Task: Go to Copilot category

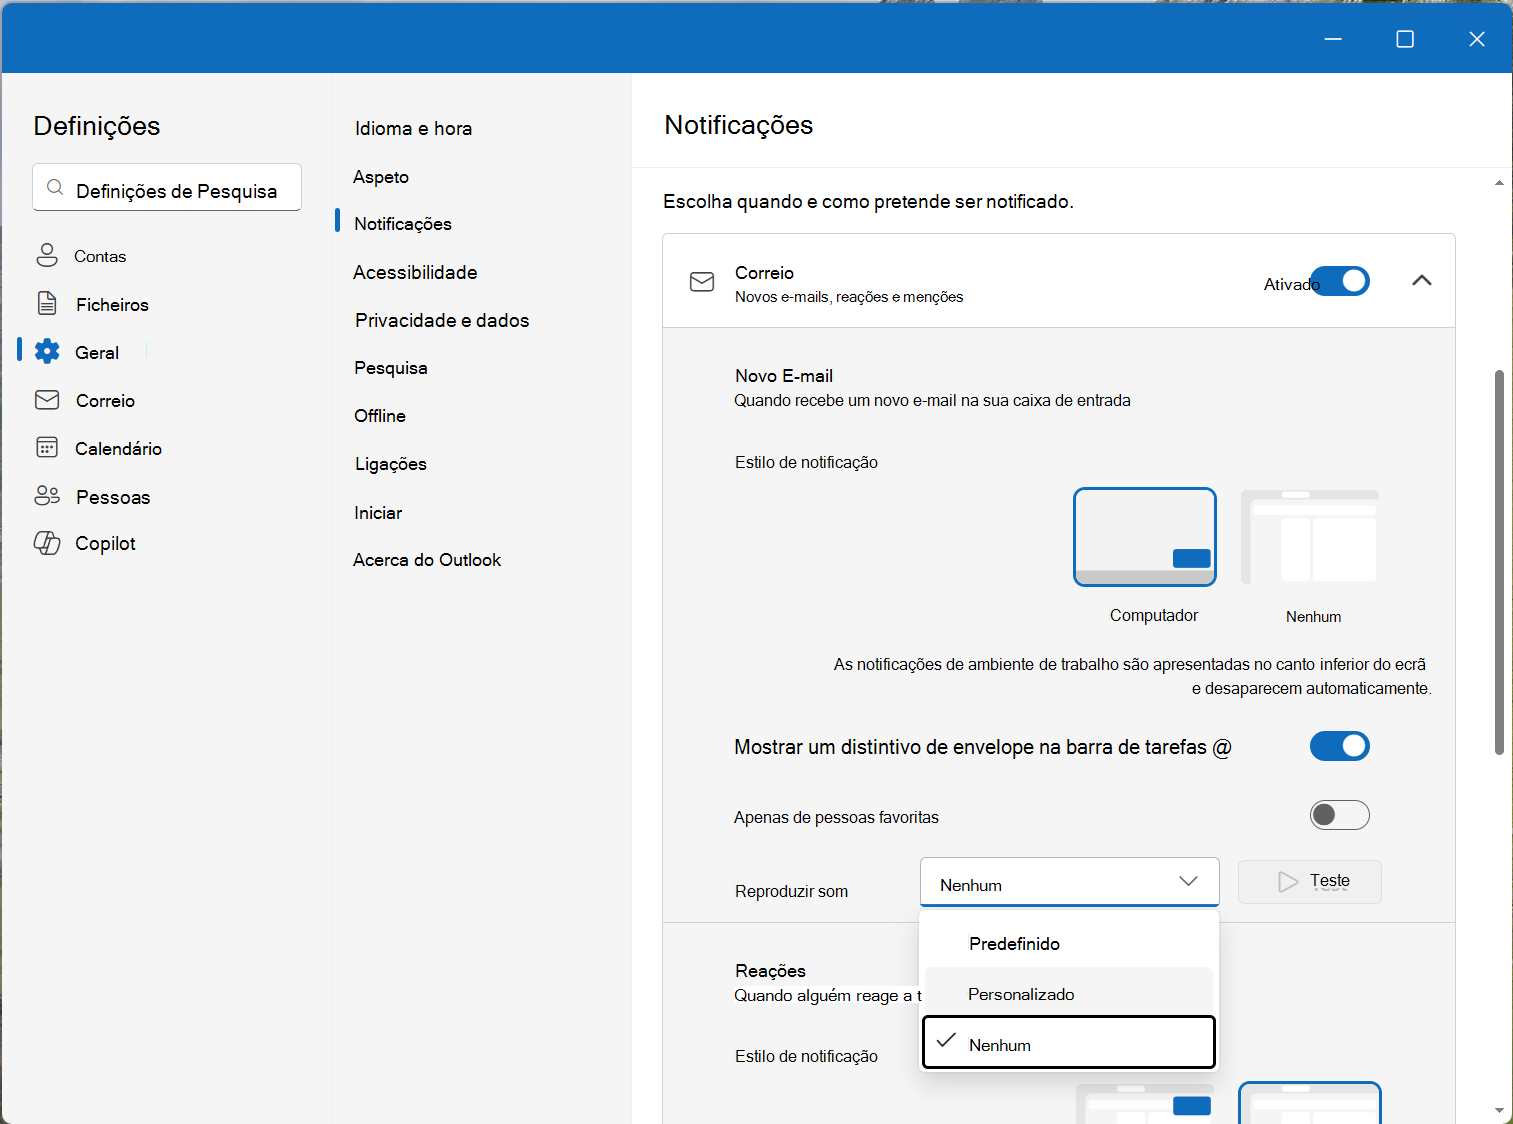Action: pos(105,543)
